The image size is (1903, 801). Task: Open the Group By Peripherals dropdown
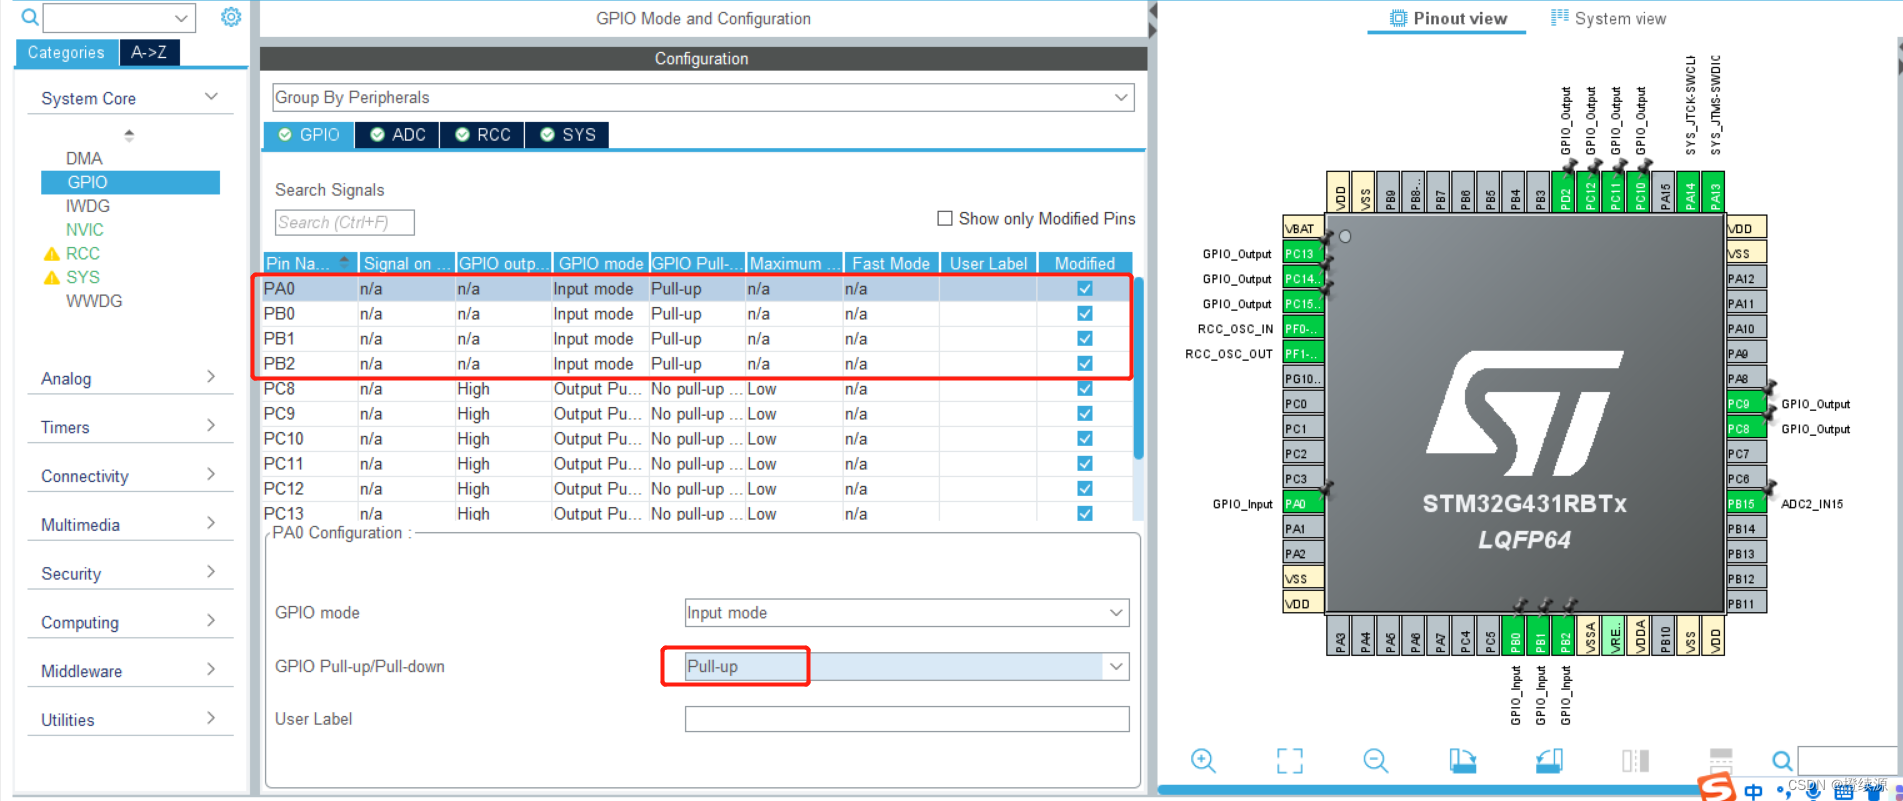[x=703, y=98]
